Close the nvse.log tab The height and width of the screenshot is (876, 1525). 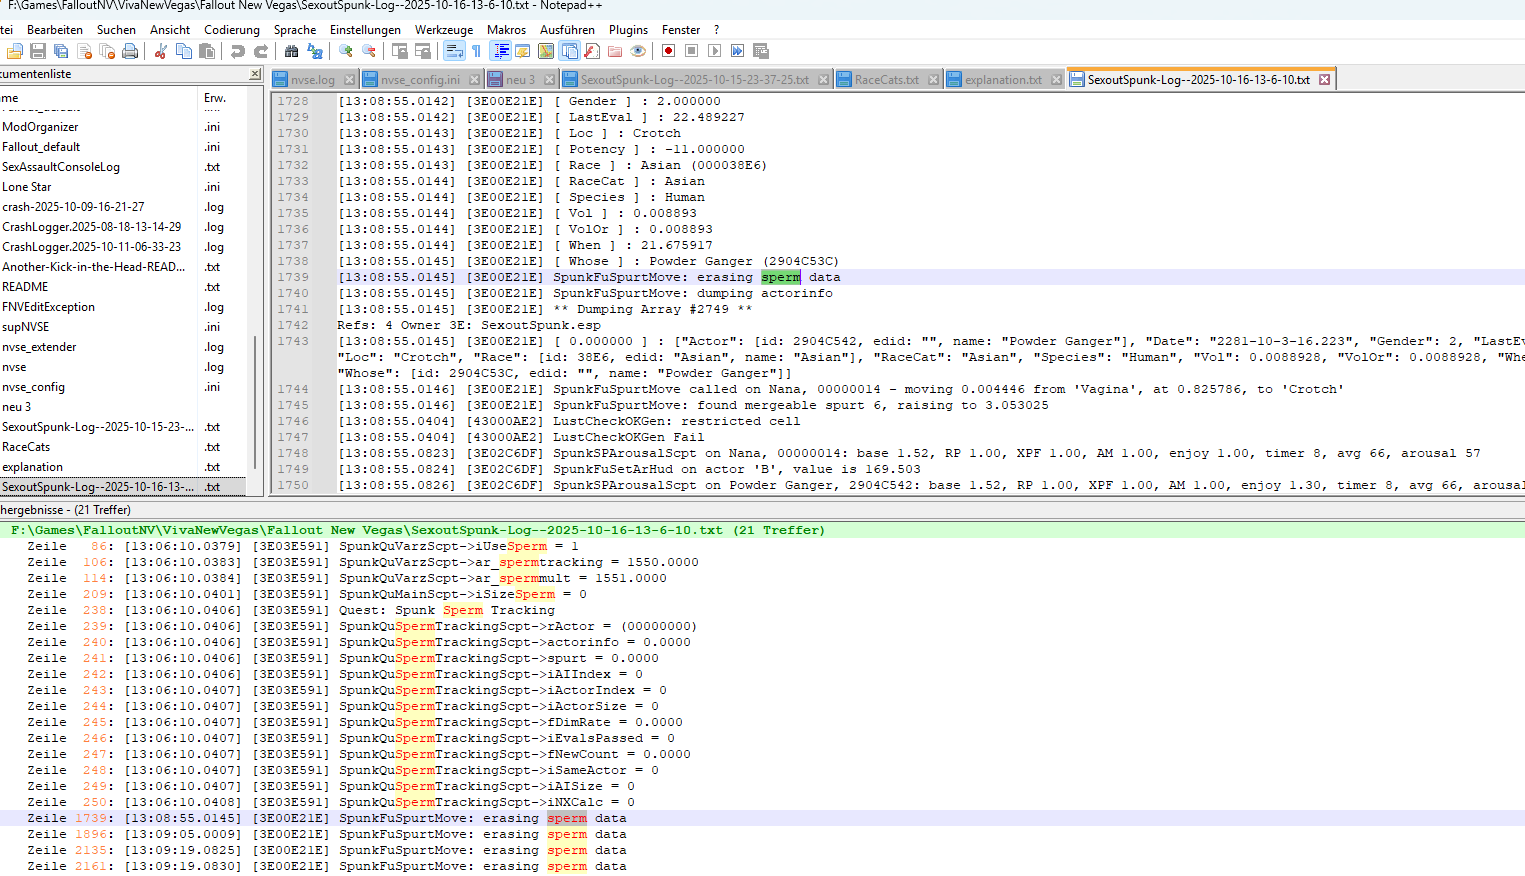(x=349, y=80)
